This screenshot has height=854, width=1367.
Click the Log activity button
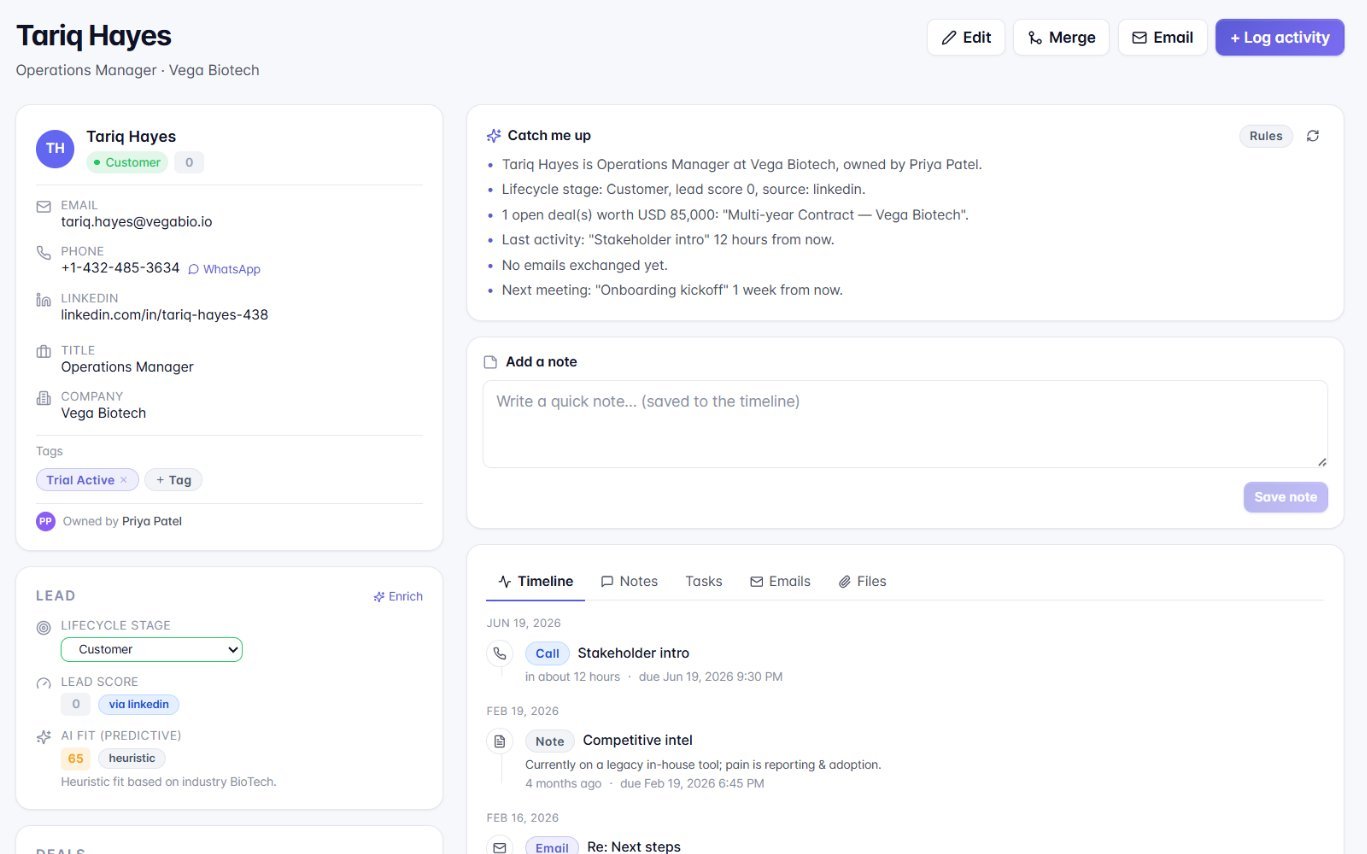tap(1280, 38)
